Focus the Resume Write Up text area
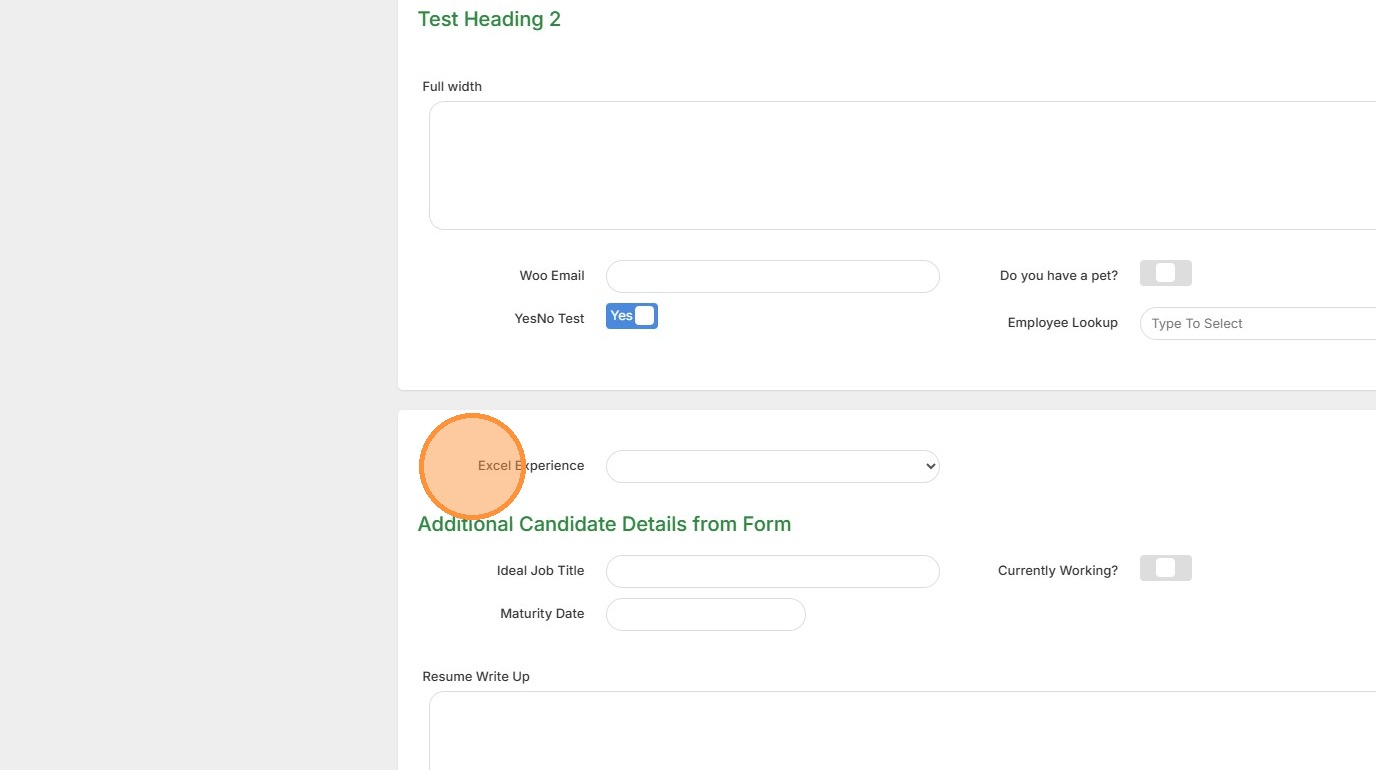This screenshot has width=1376, height=770. 900,730
